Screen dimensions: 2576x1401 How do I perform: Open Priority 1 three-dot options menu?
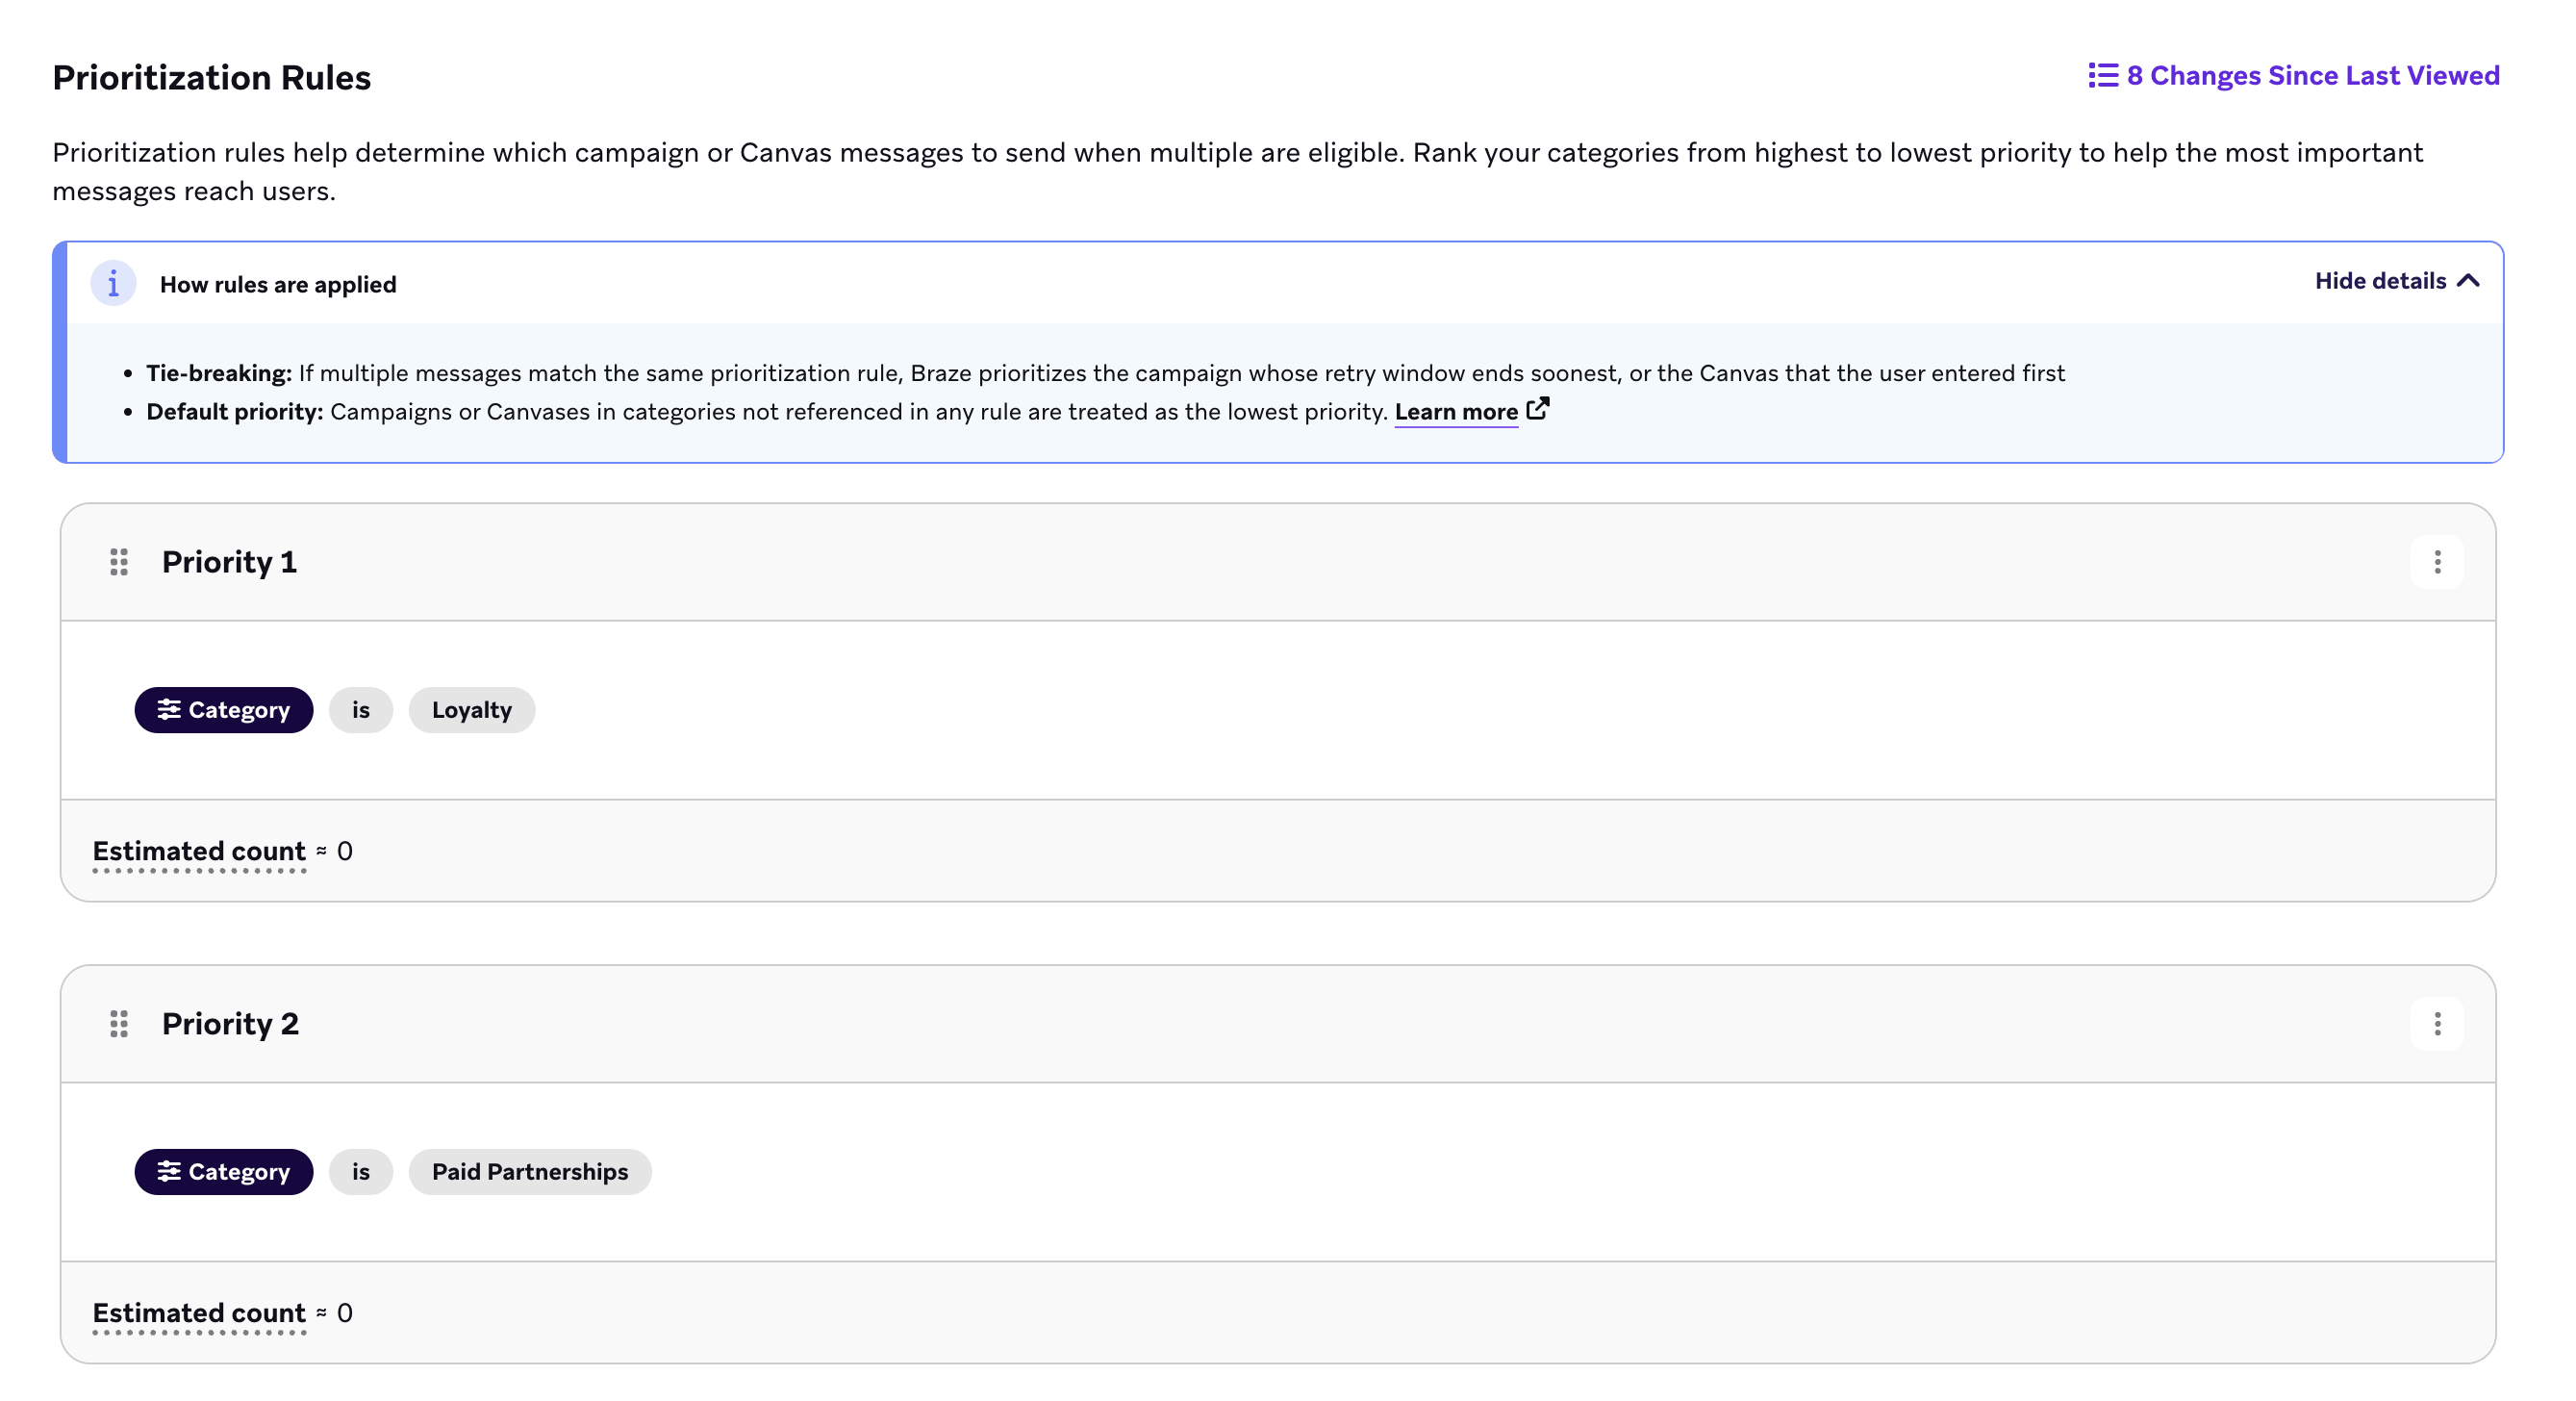2437,562
